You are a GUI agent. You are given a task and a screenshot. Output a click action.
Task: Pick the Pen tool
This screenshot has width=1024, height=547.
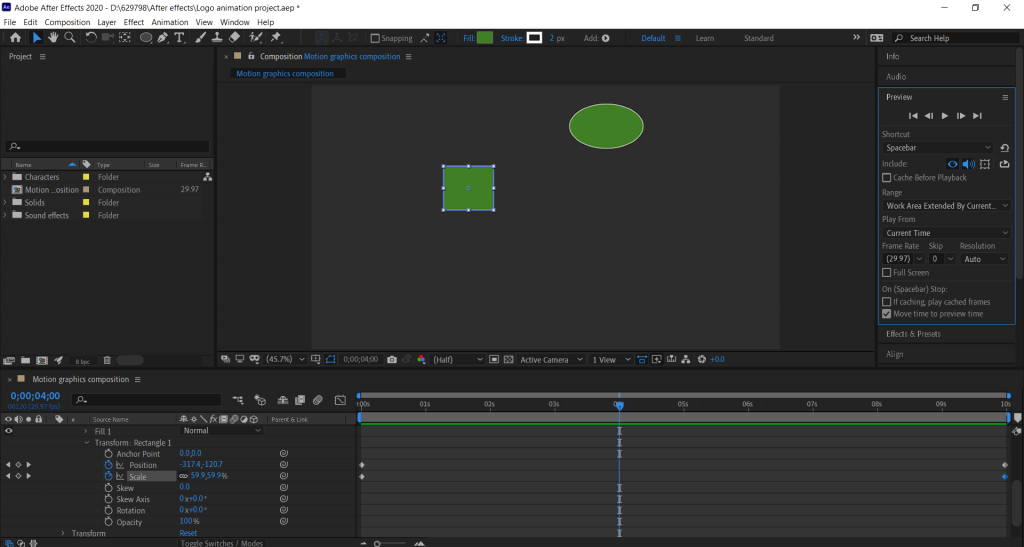[162, 38]
